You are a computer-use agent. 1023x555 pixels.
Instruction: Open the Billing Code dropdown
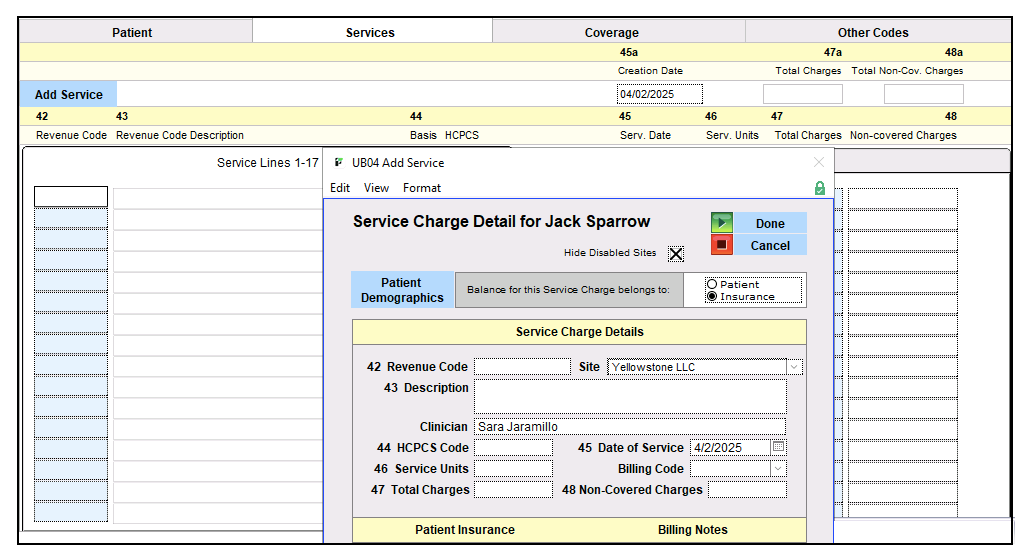(778, 468)
